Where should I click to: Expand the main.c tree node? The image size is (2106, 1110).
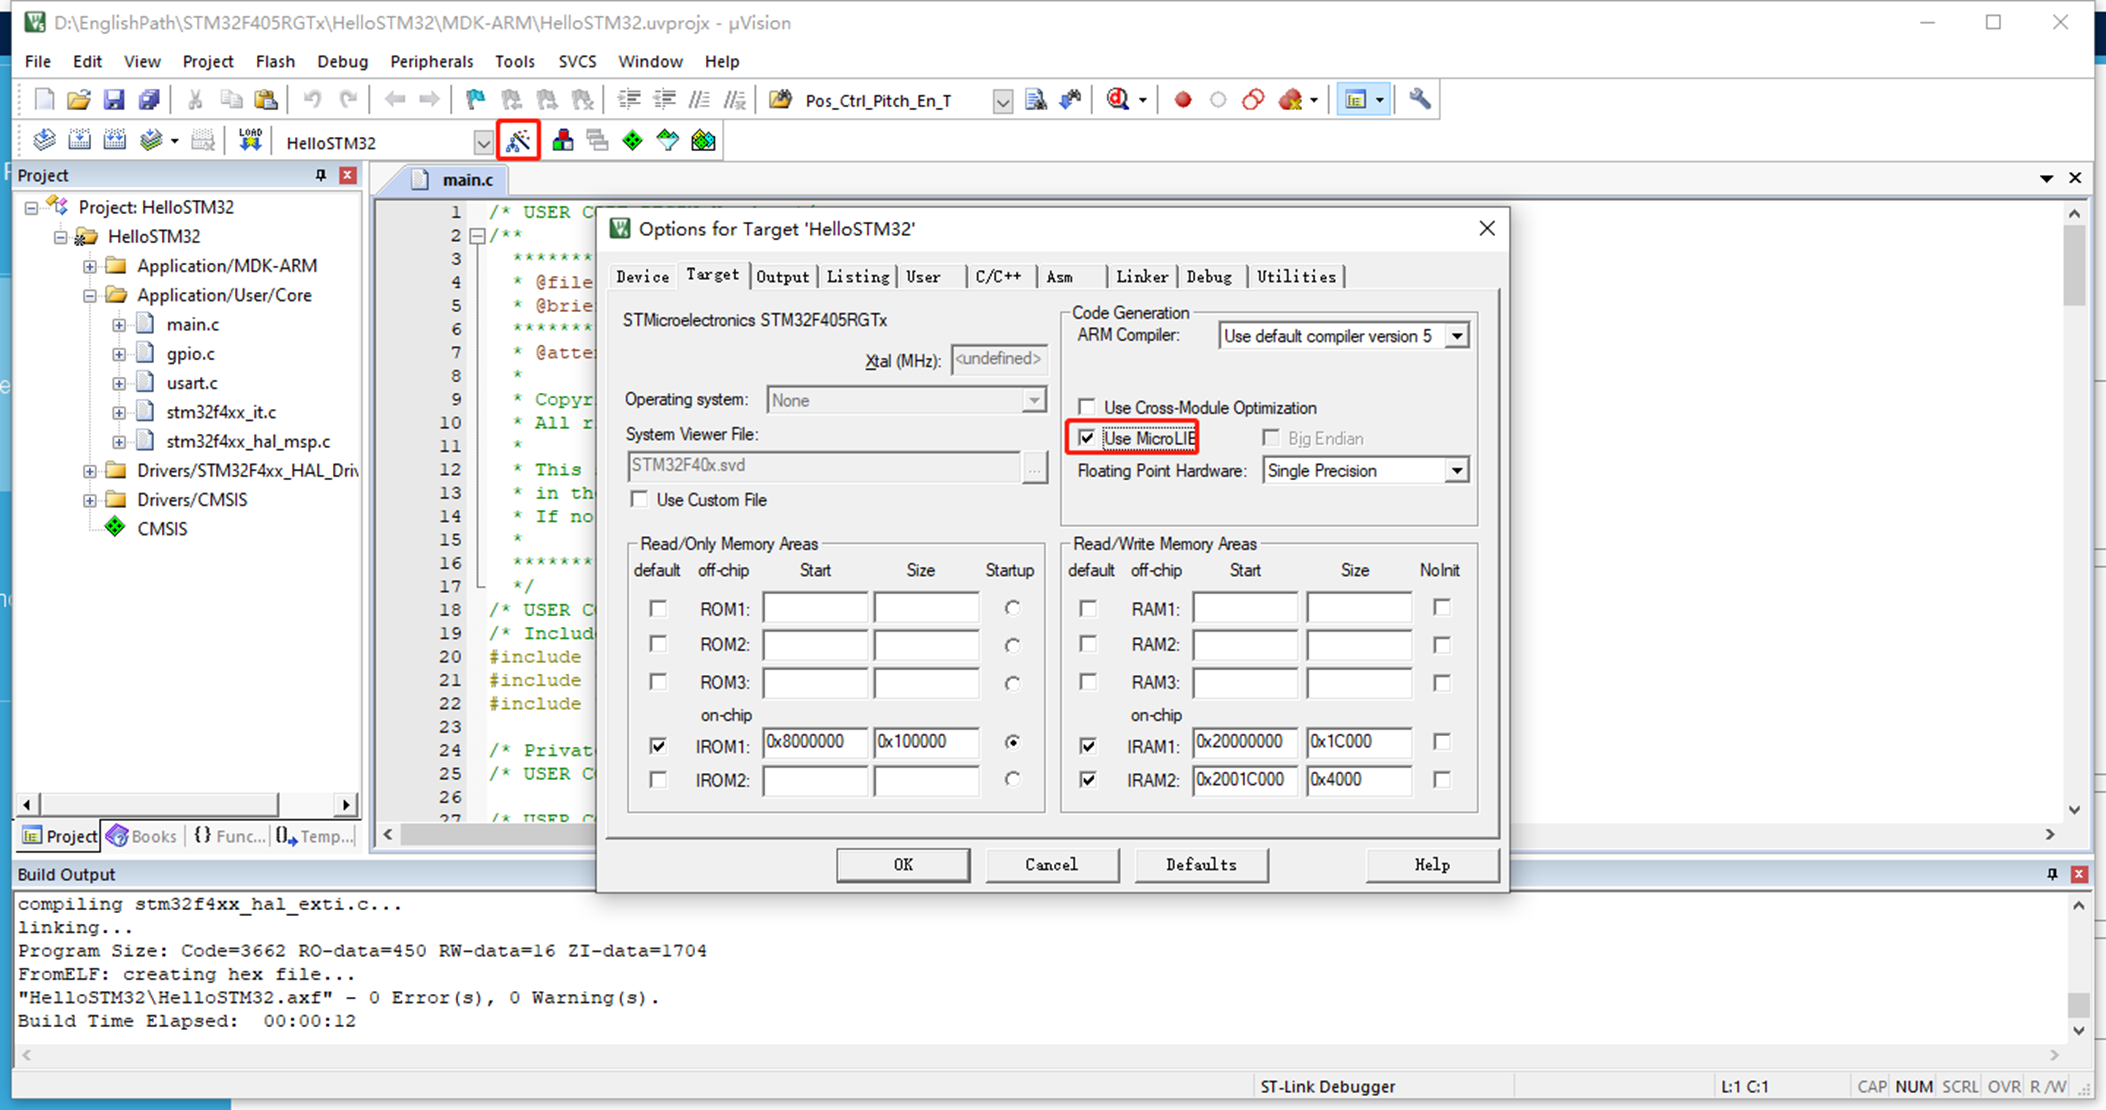pyautogui.click(x=119, y=325)
